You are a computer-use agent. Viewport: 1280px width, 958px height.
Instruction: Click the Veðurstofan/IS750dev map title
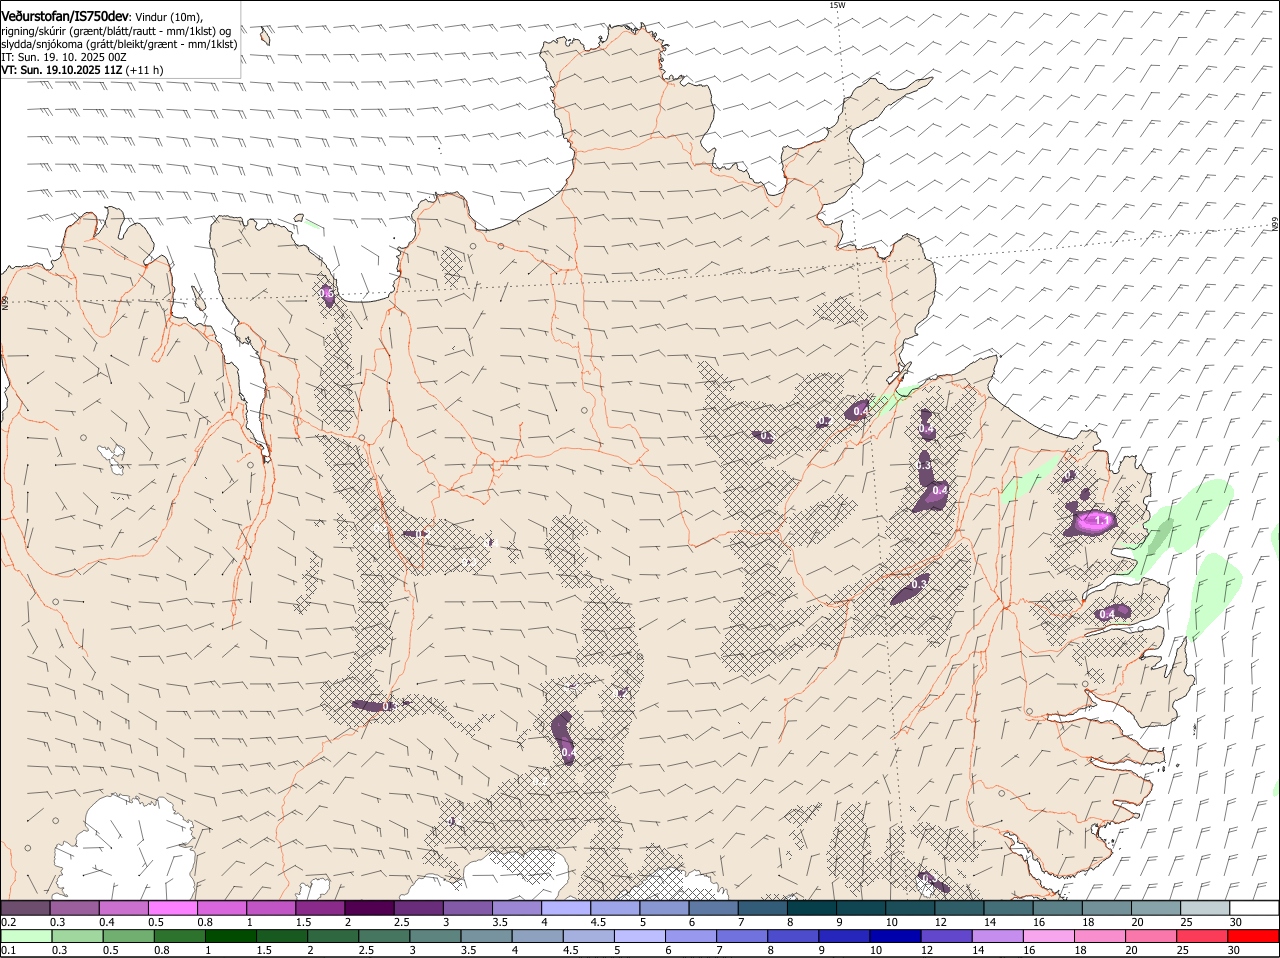pyautogui.click(x=65, y=16)
